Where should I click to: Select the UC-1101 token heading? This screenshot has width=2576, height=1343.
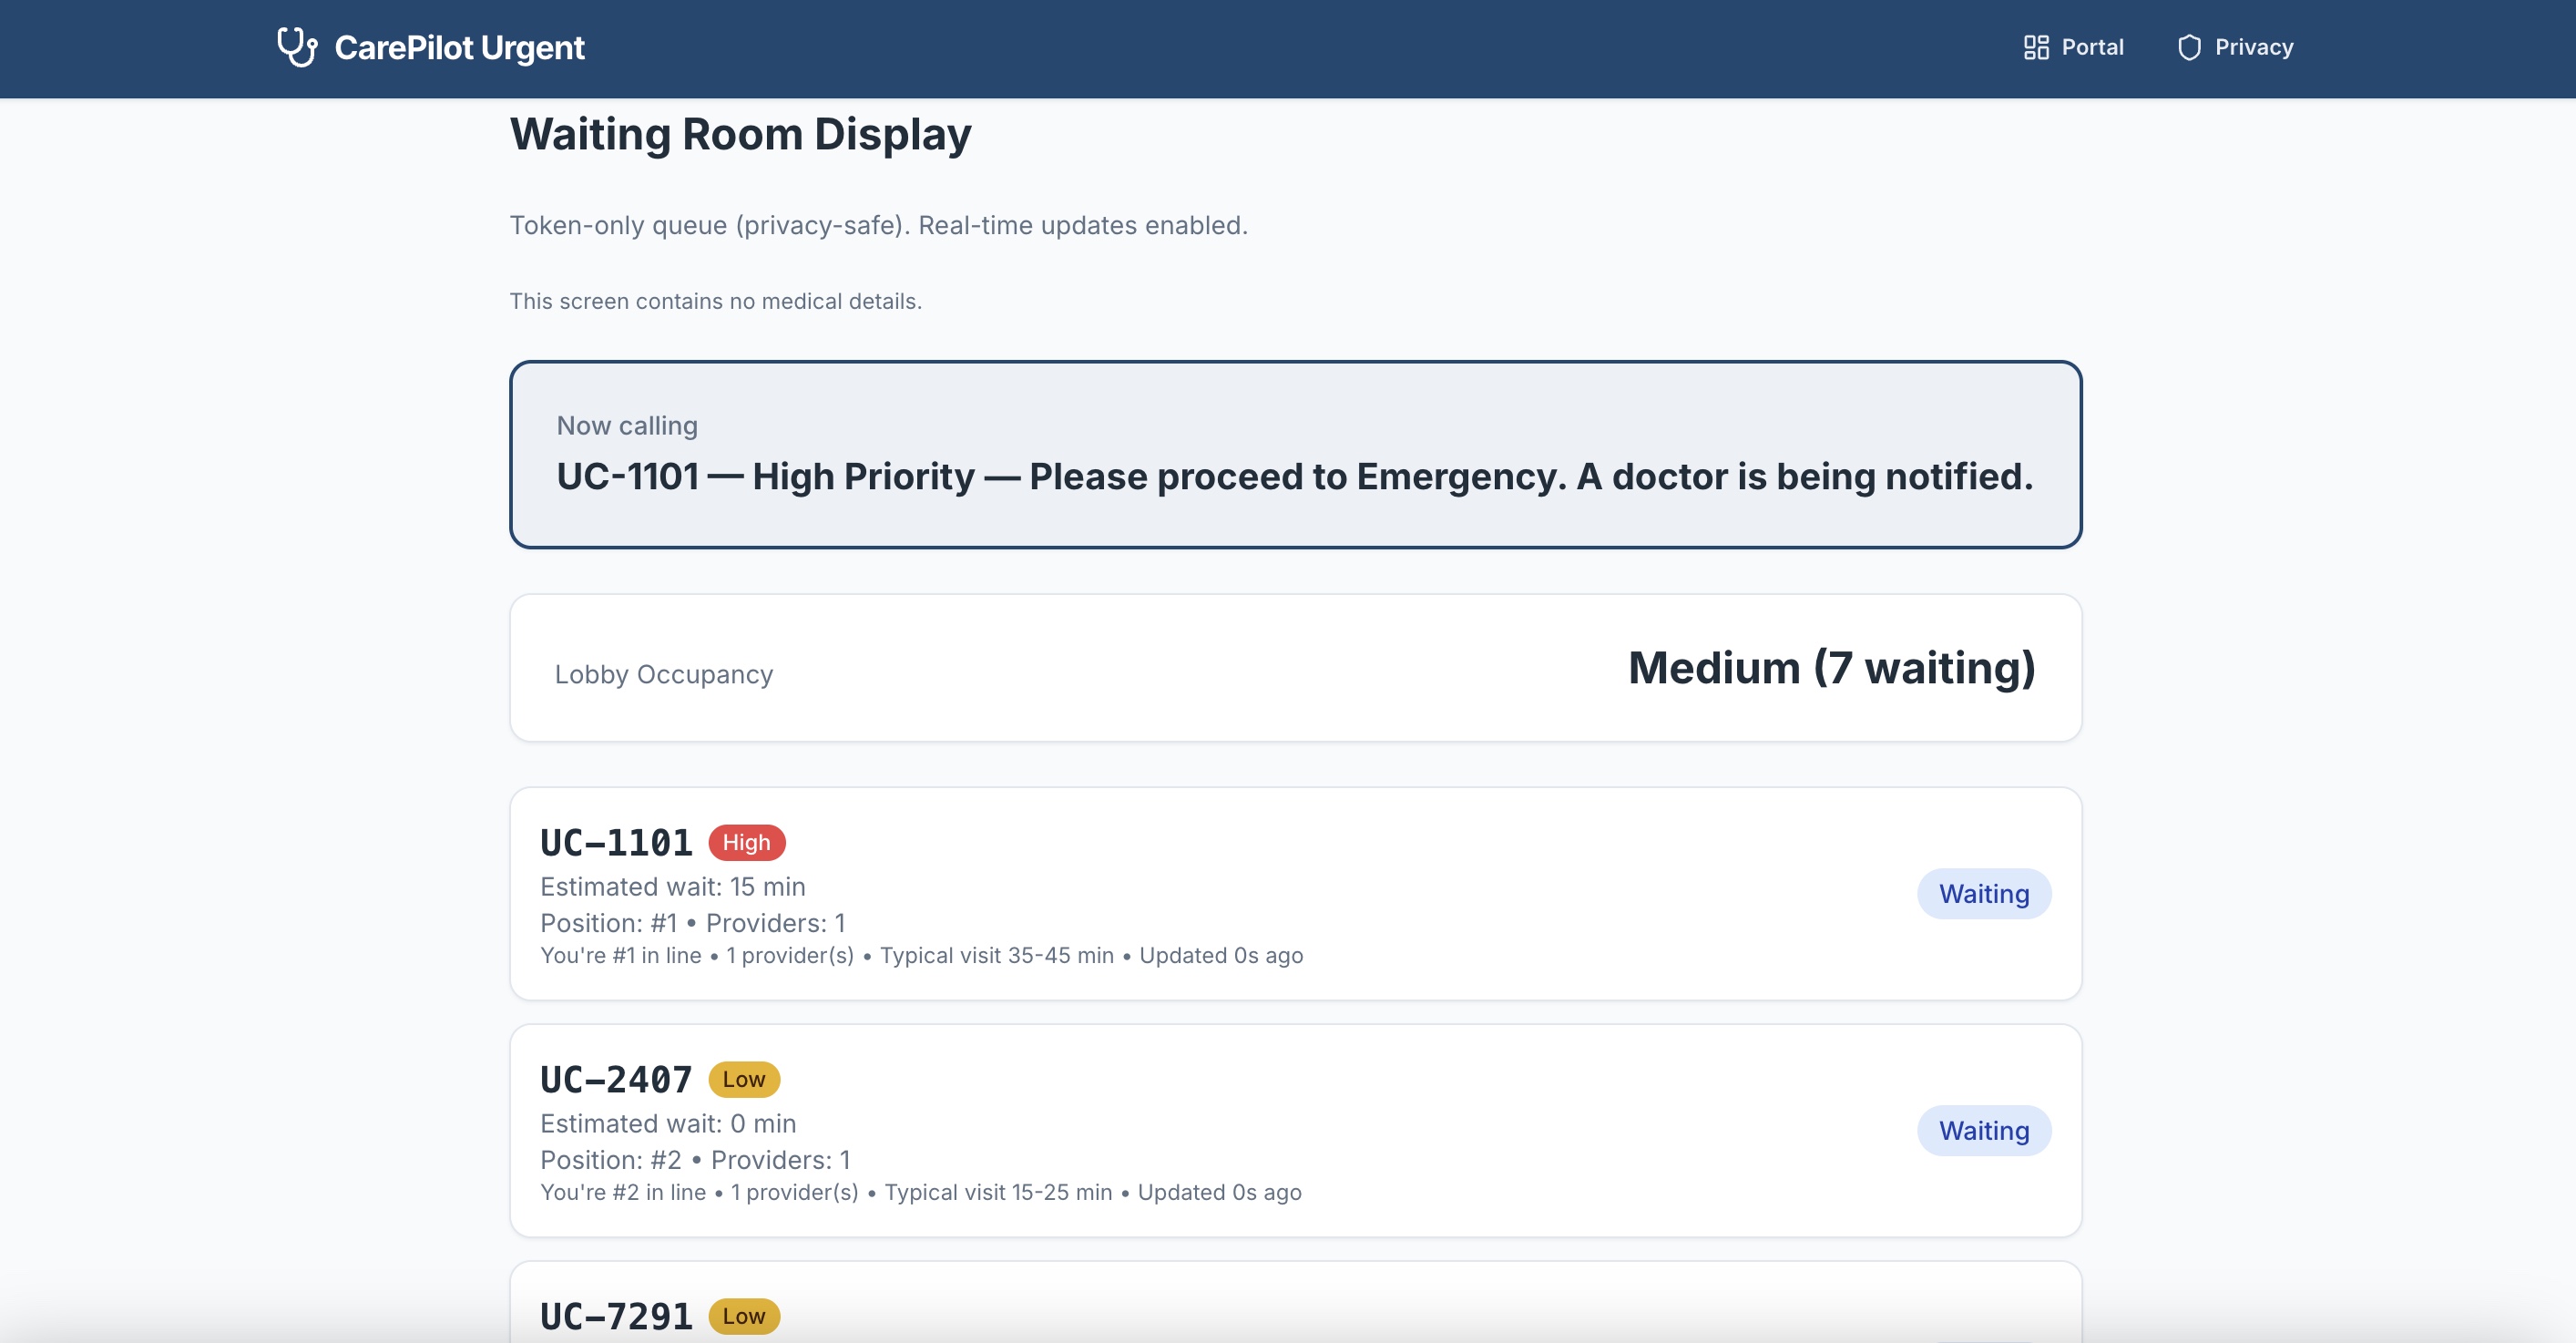click(x=616, y=842)
